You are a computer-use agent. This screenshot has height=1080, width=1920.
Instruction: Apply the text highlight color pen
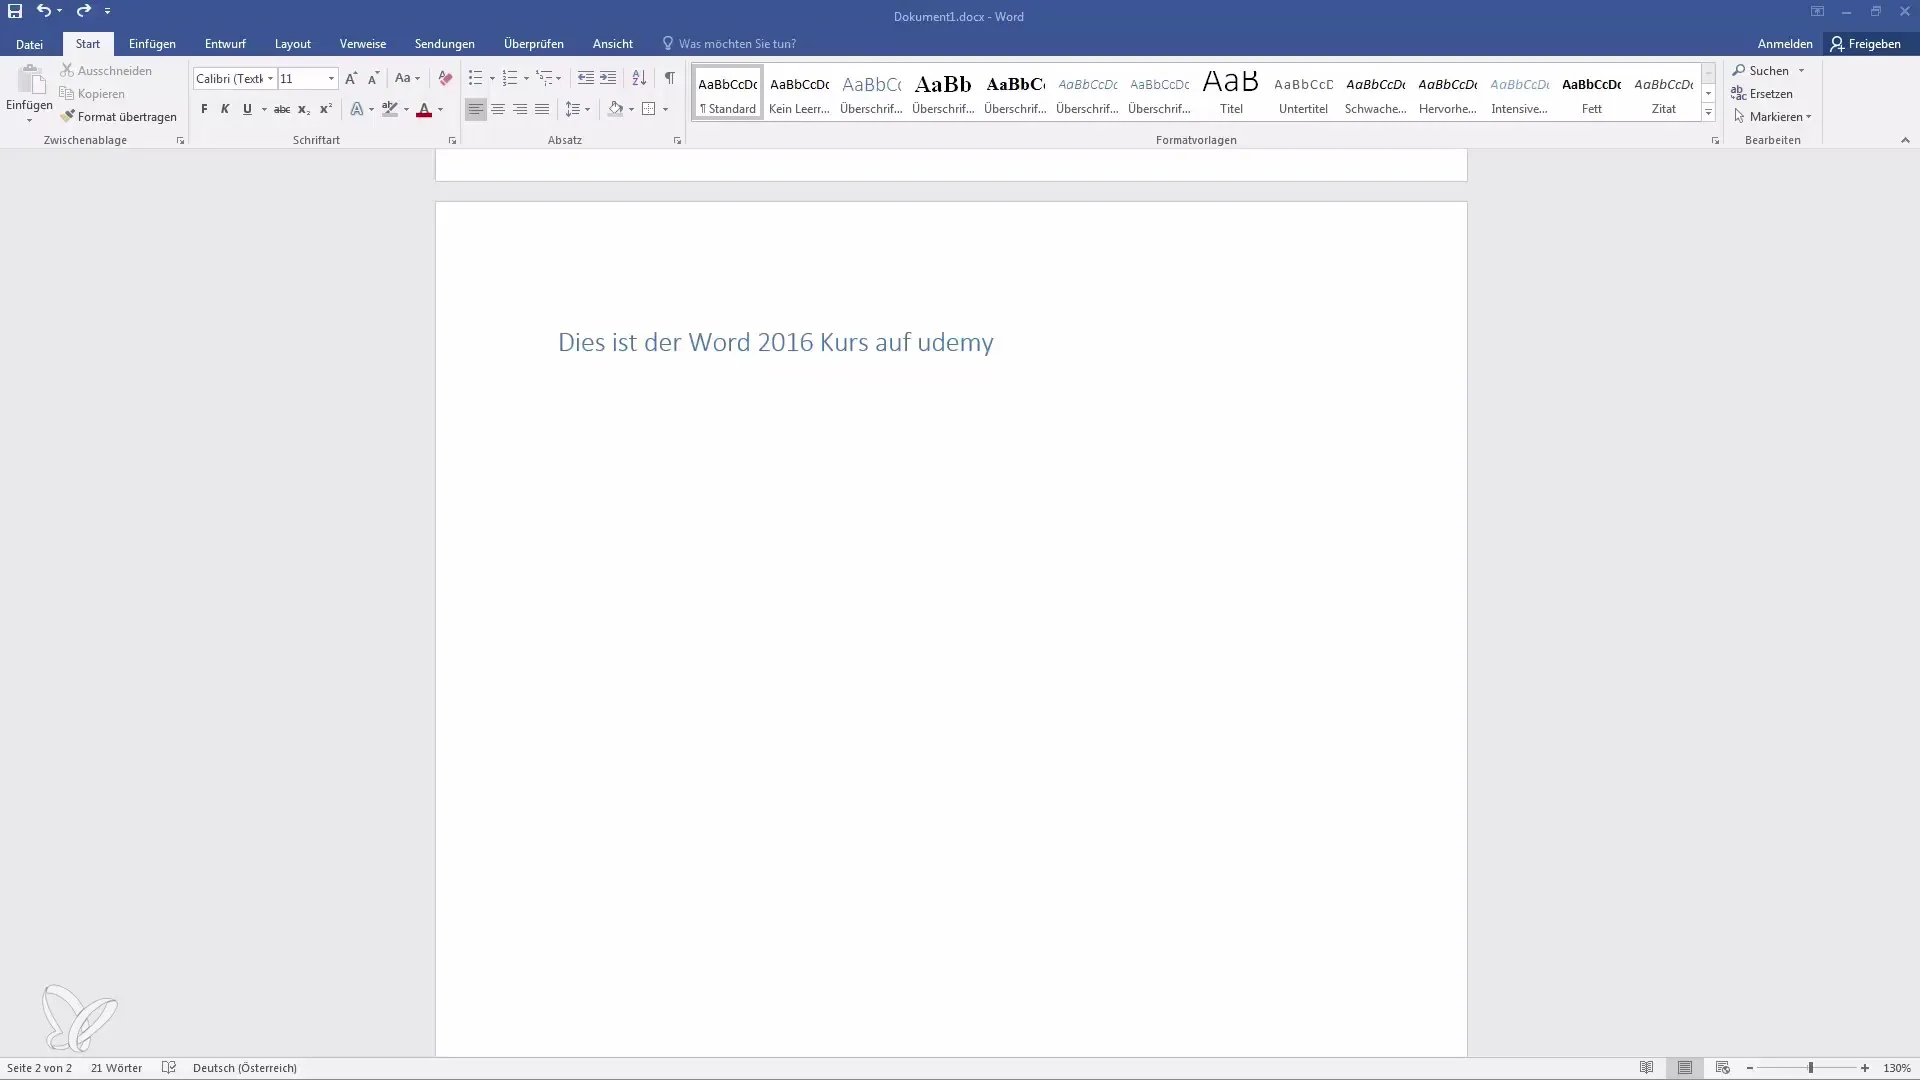coord(390,110)
